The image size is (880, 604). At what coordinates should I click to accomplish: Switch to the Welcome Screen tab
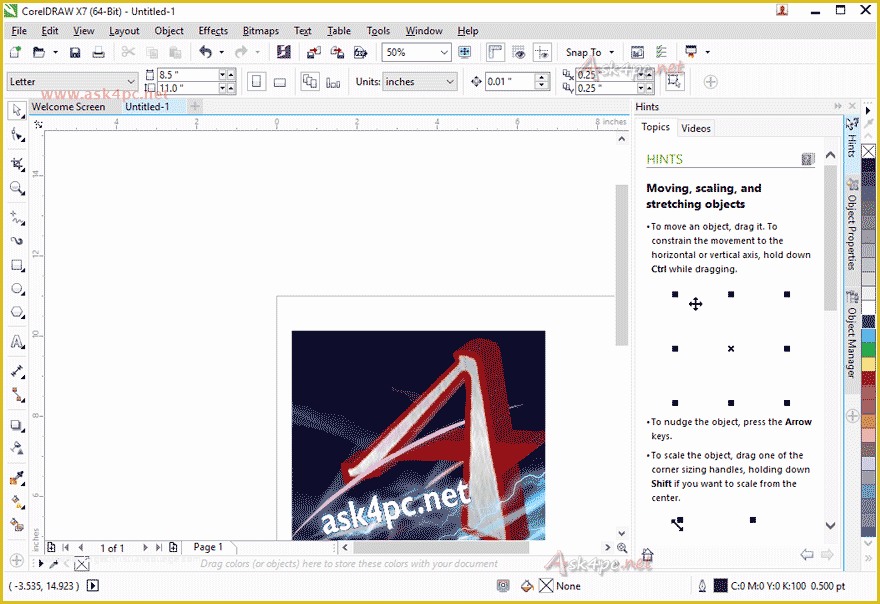[68, 107]
